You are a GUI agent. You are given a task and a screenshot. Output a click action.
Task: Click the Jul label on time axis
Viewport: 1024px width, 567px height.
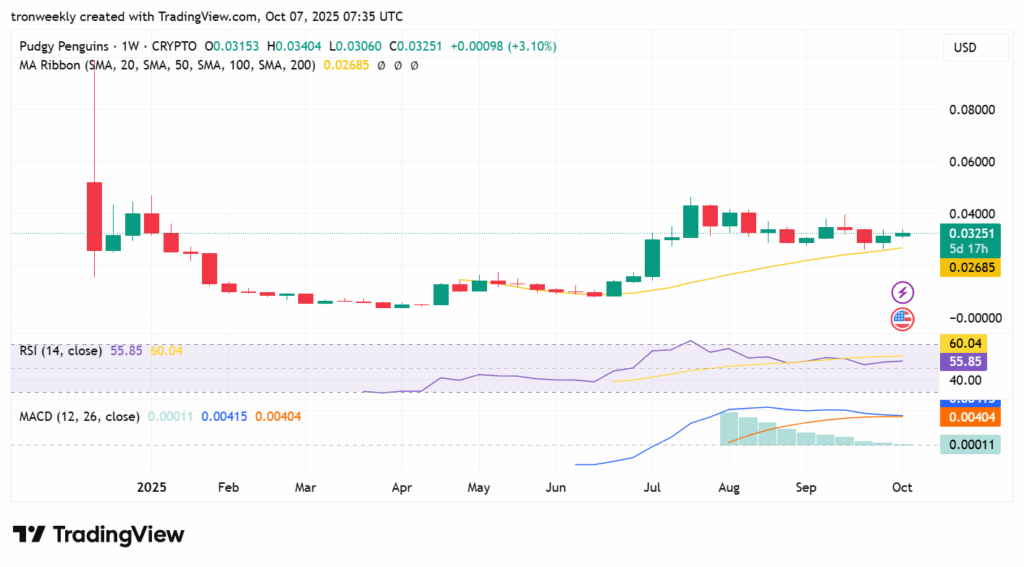652,488
